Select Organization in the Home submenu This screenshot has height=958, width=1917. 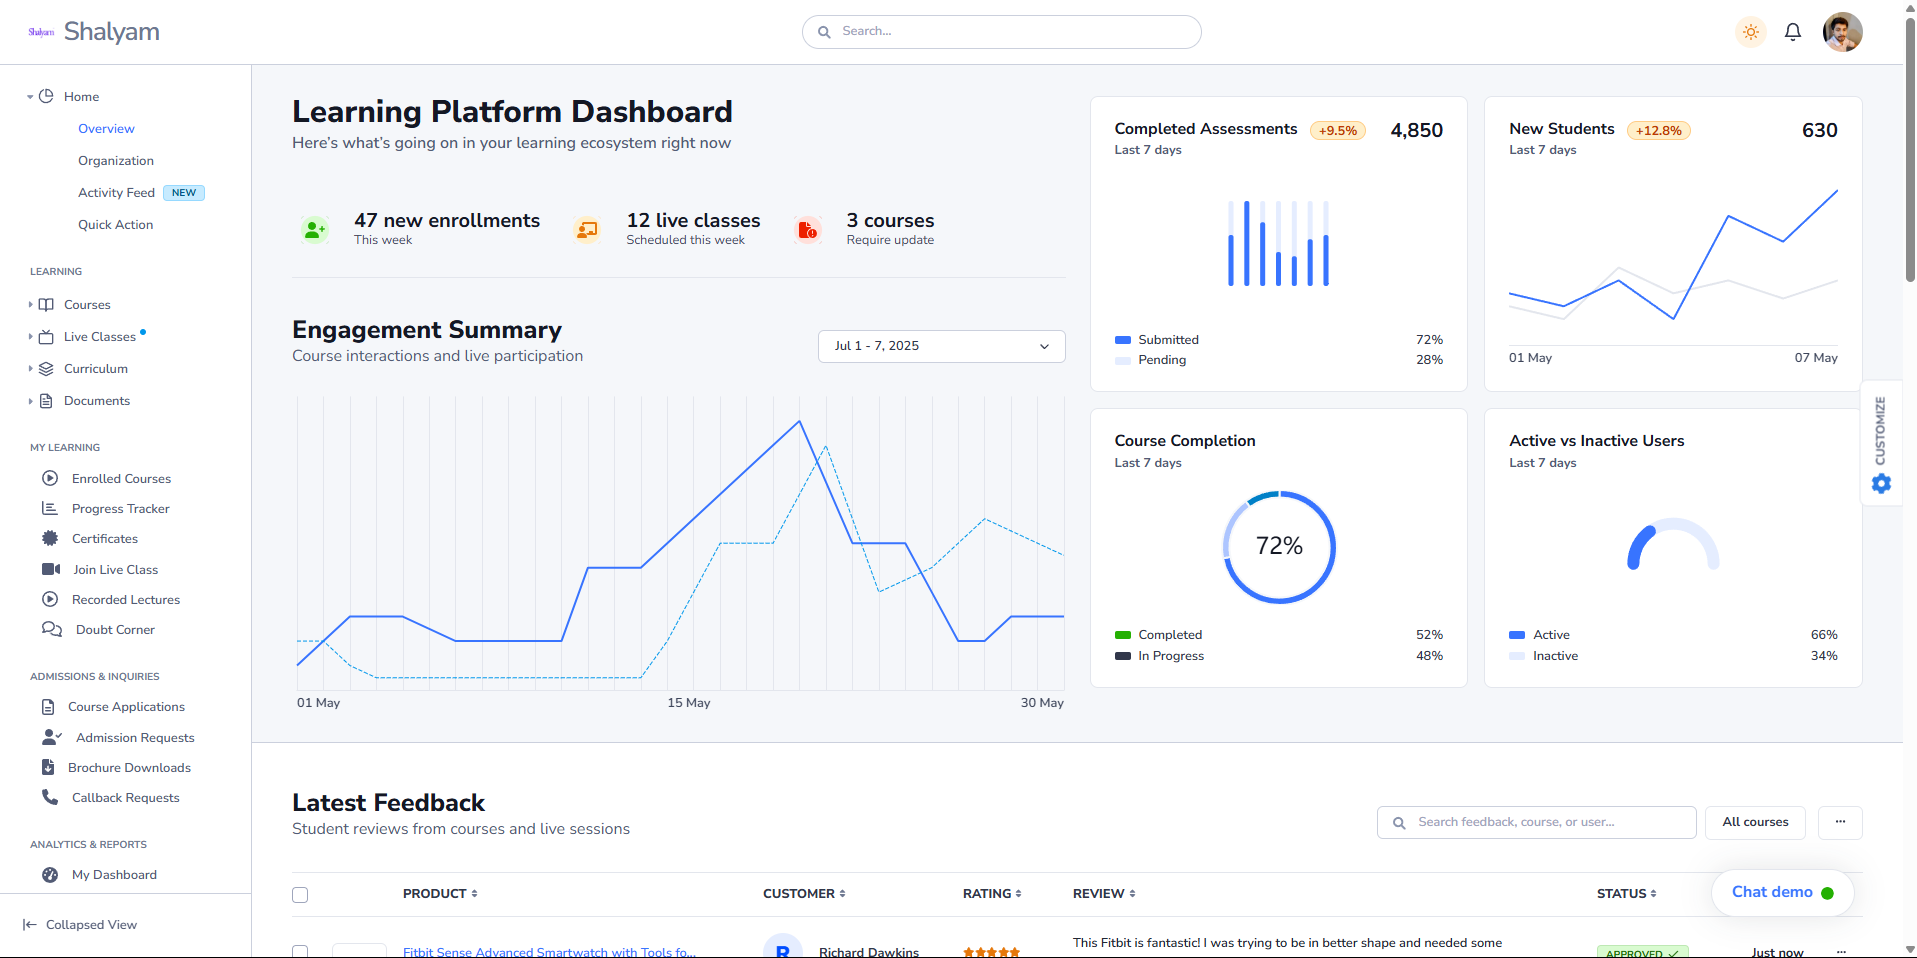(116, 161)
